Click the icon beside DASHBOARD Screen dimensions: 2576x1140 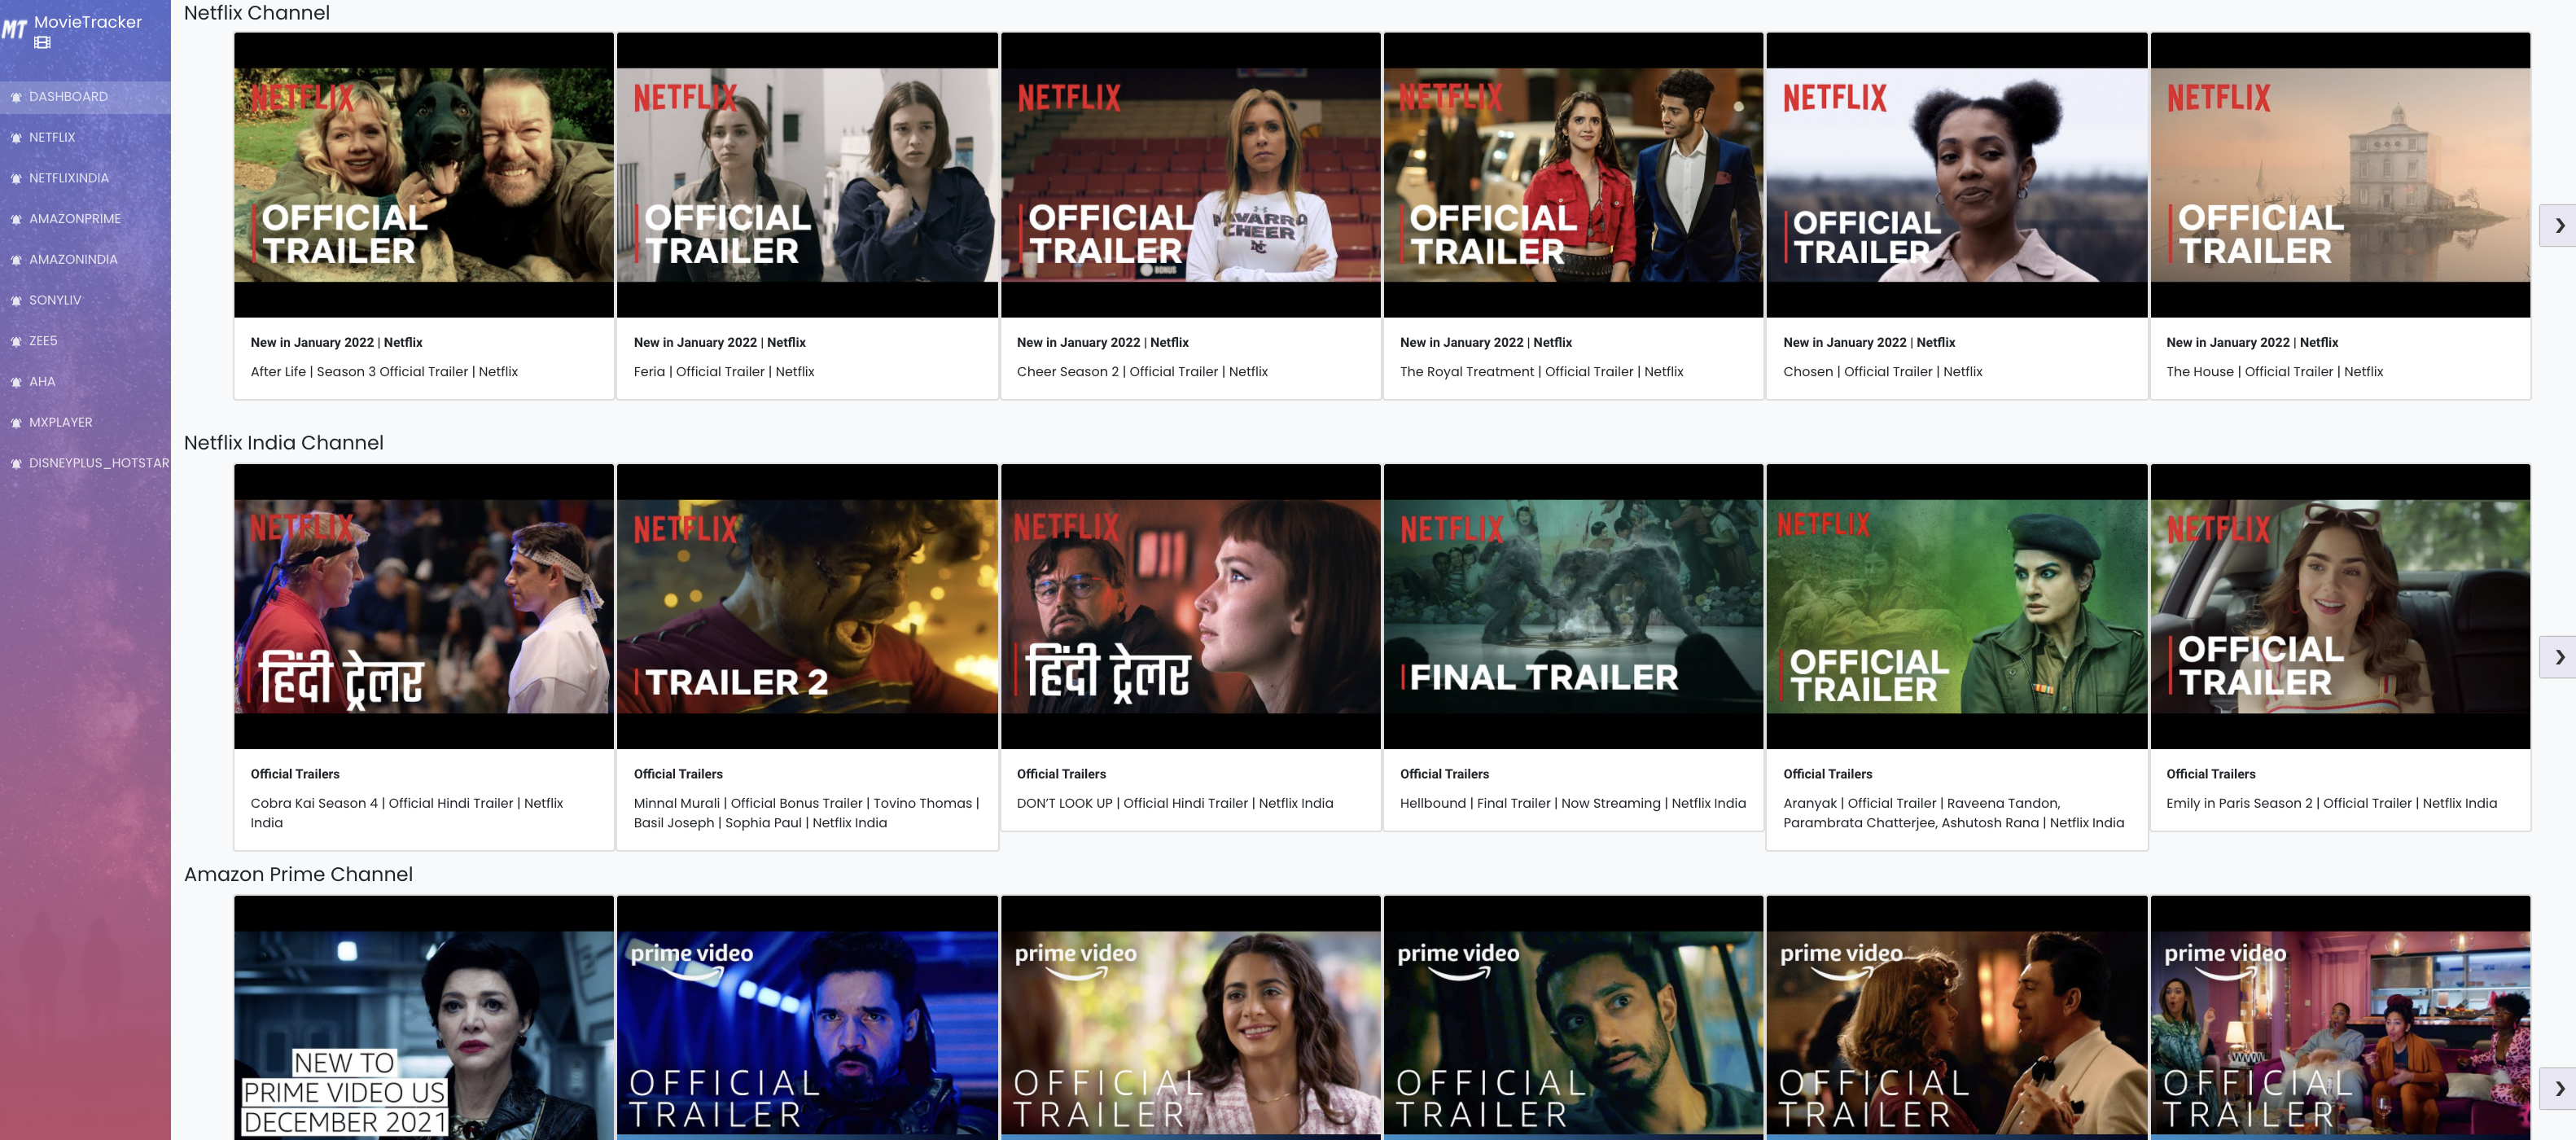pos(16,97)
